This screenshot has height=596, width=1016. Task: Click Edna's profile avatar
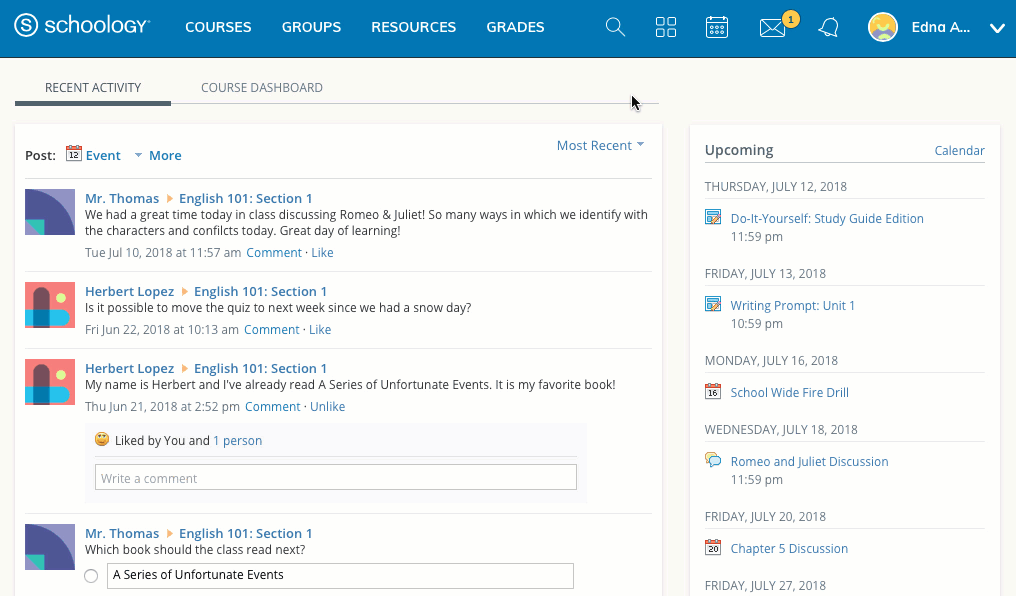tap(882, 28)
